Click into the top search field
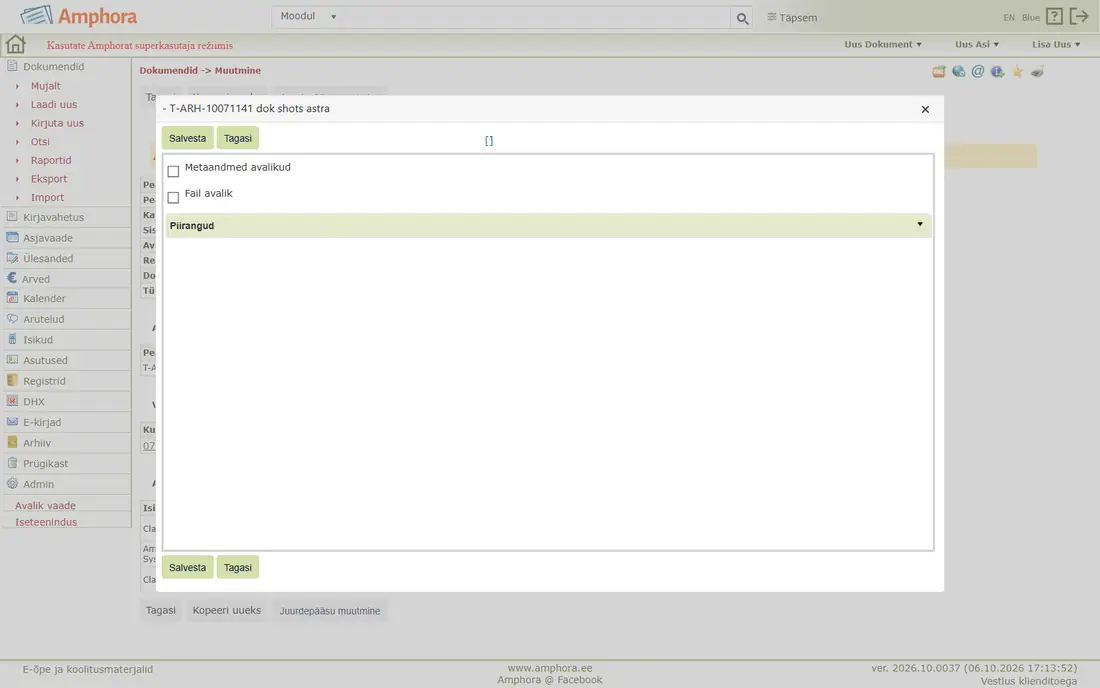Viewport: 1100px width, 688px height. (x=536, y=18)
